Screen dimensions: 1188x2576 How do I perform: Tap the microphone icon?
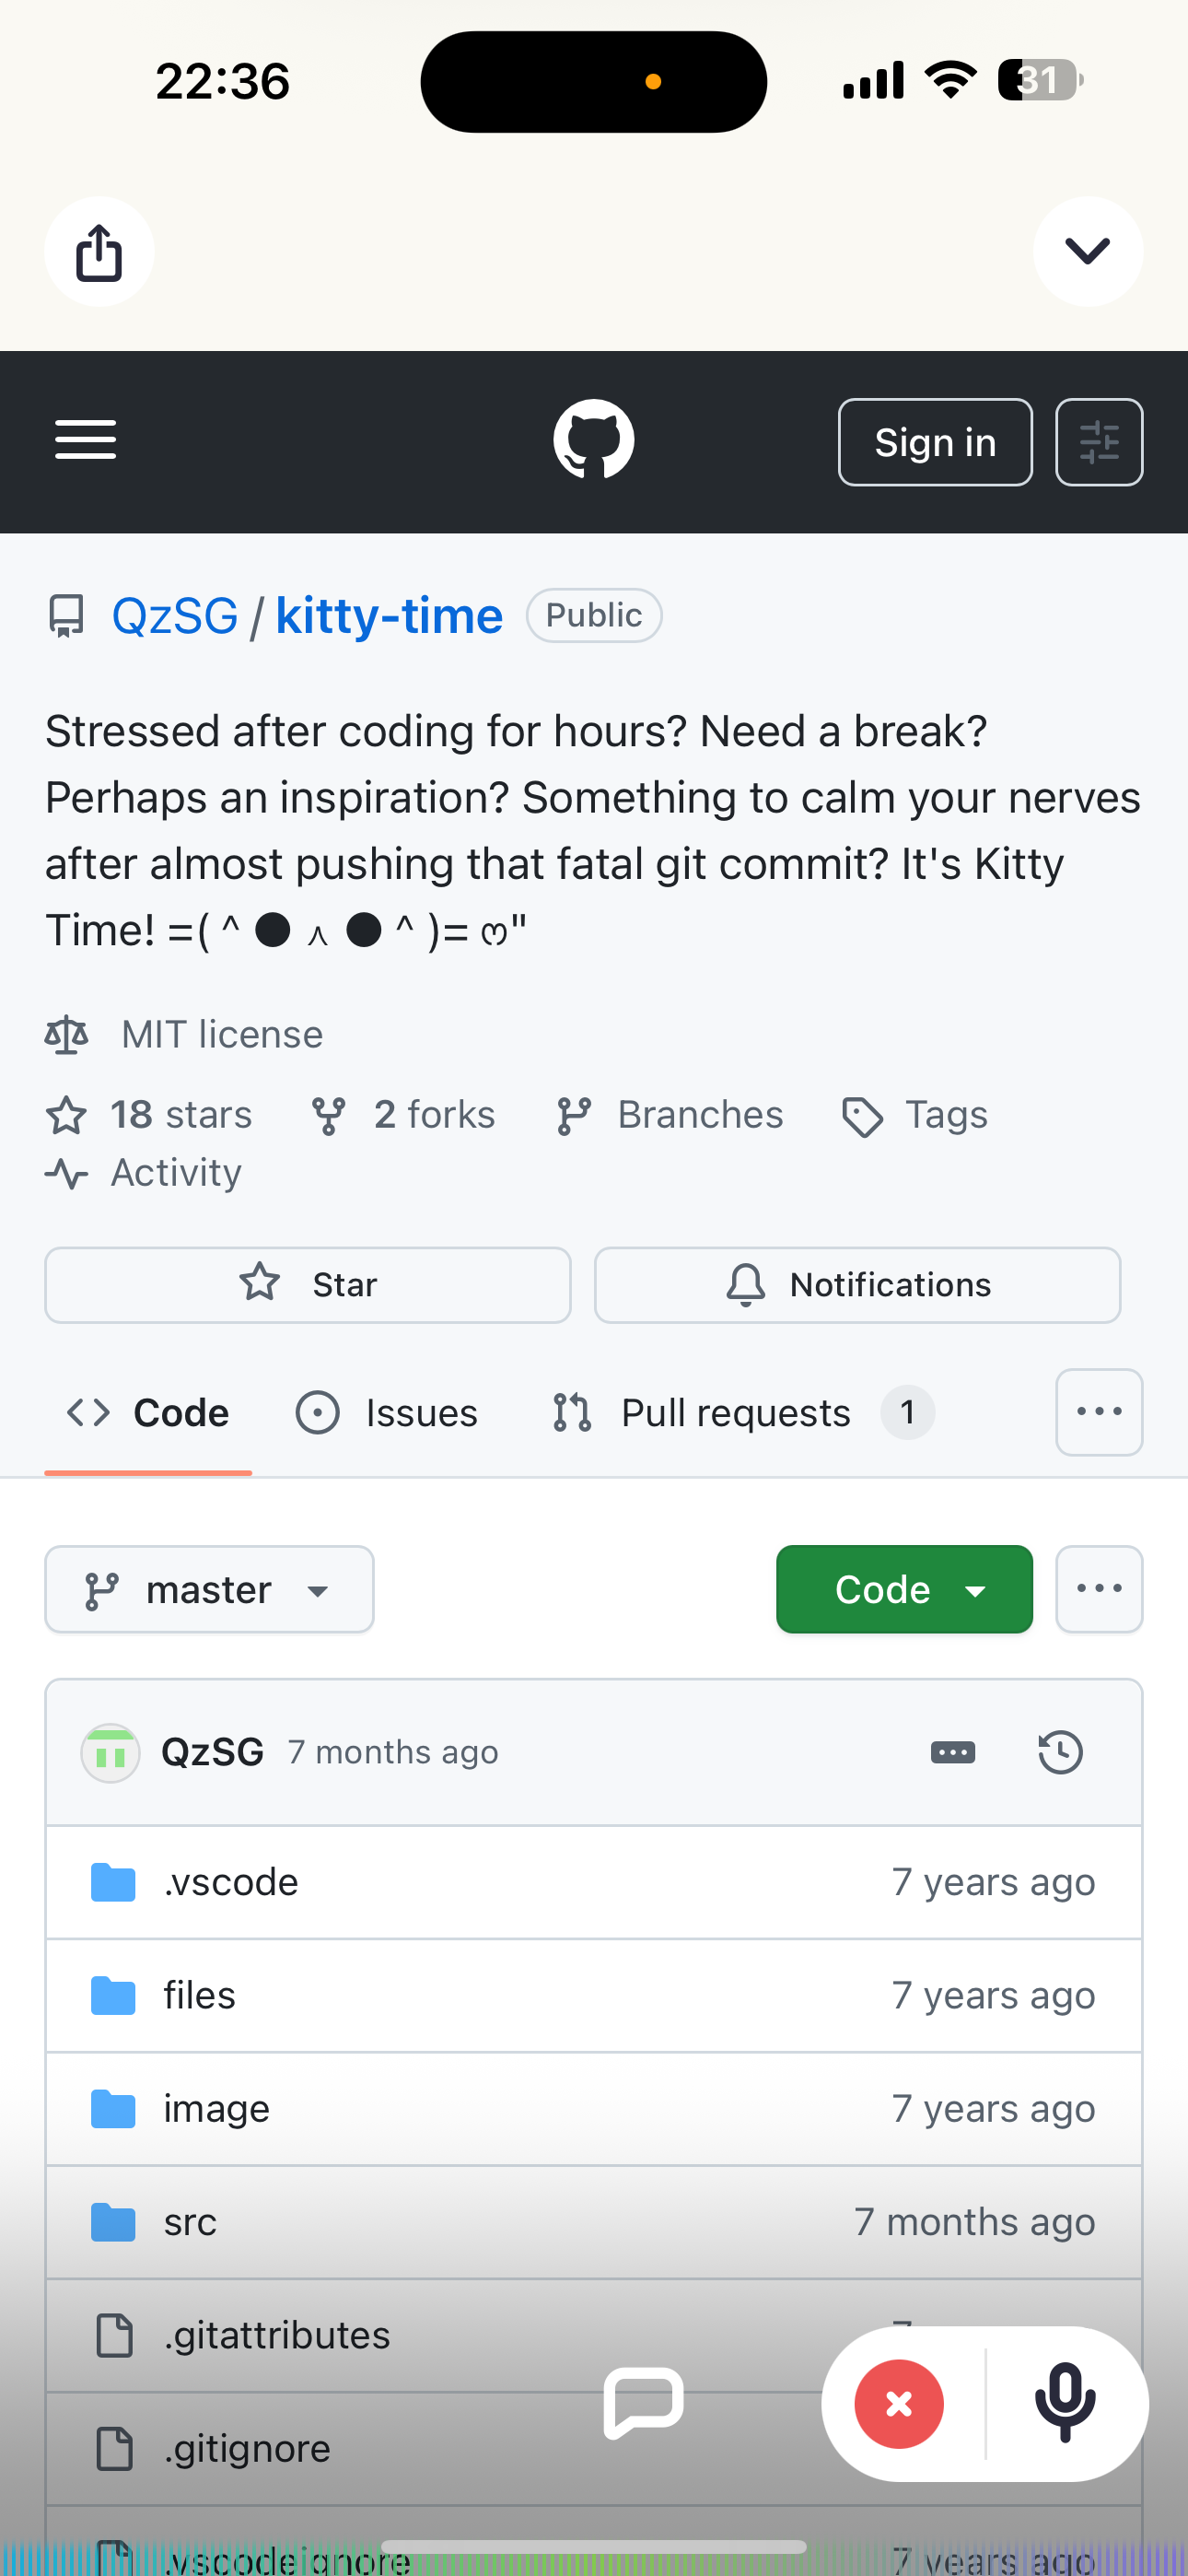[1065, 2404]
